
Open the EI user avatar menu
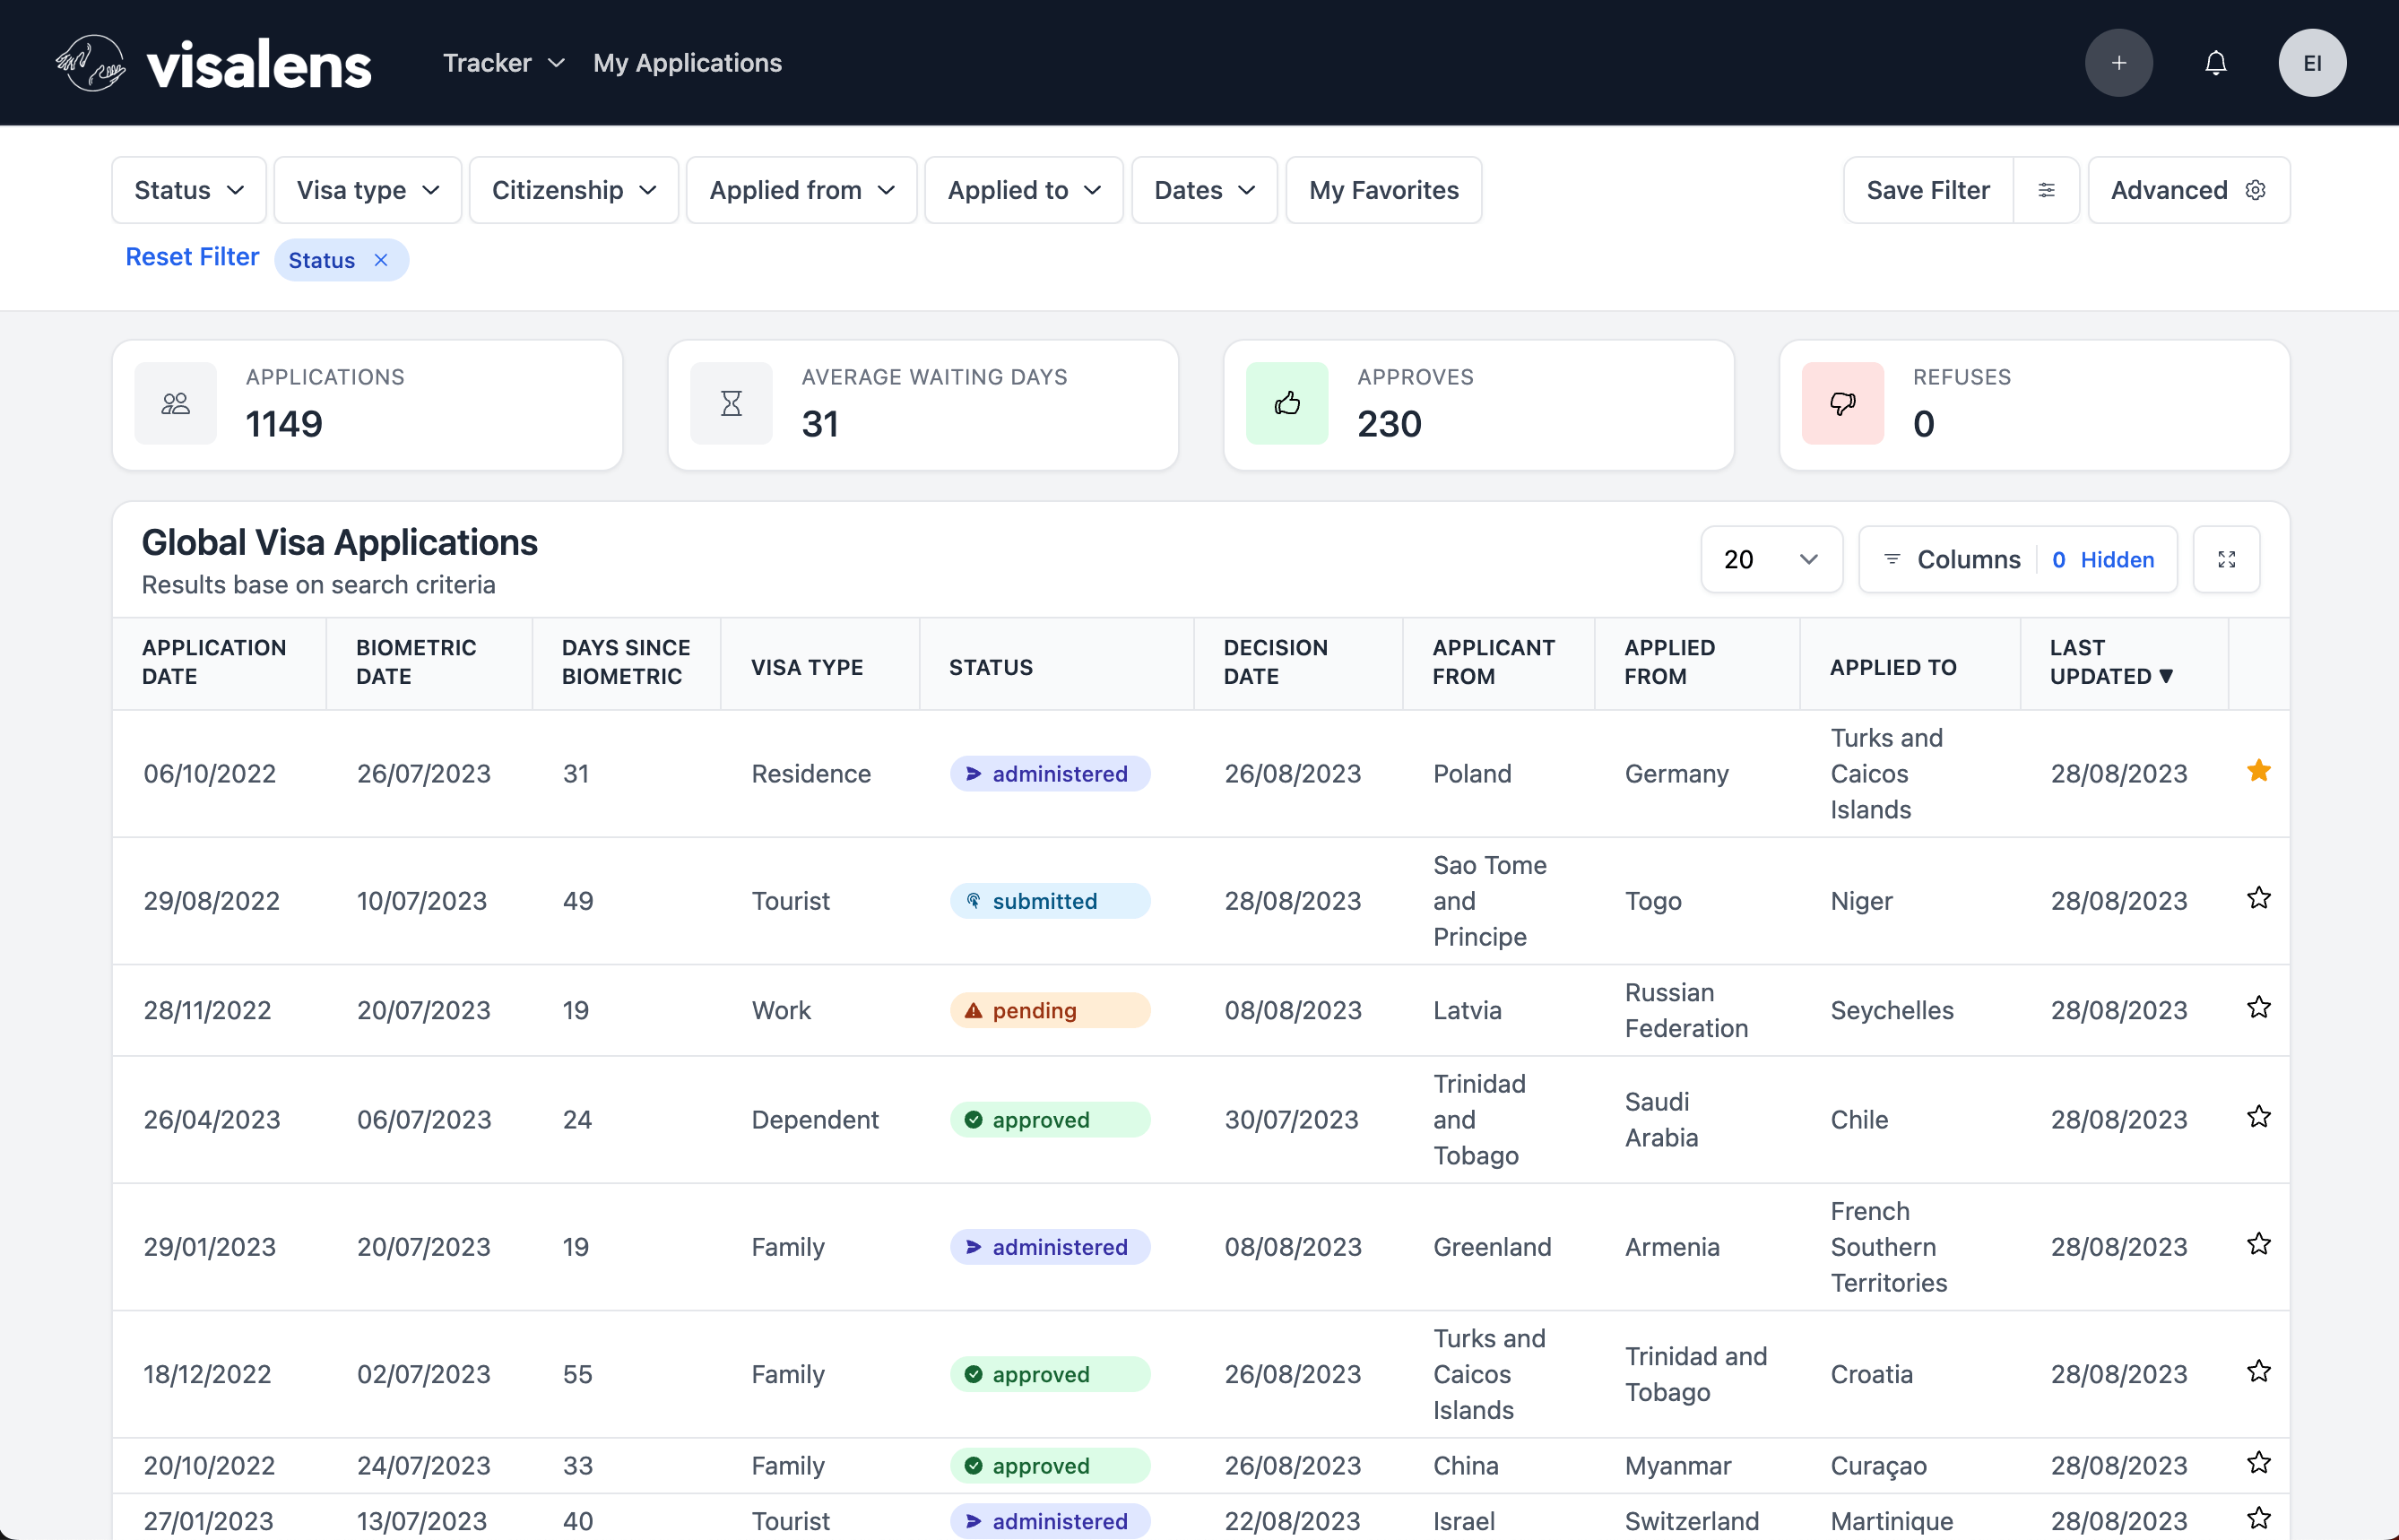point(2312,63)
